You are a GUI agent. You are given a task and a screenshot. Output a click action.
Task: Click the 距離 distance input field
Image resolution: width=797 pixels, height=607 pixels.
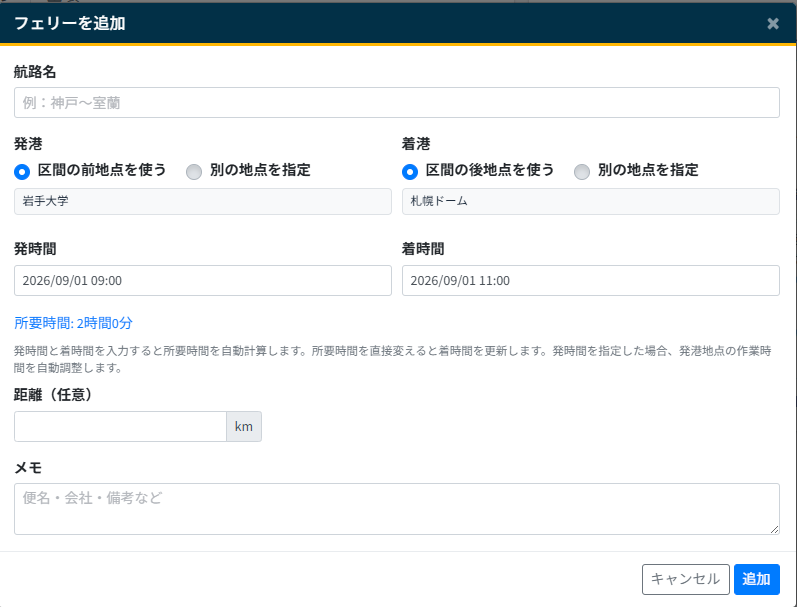tap(120, 427)
